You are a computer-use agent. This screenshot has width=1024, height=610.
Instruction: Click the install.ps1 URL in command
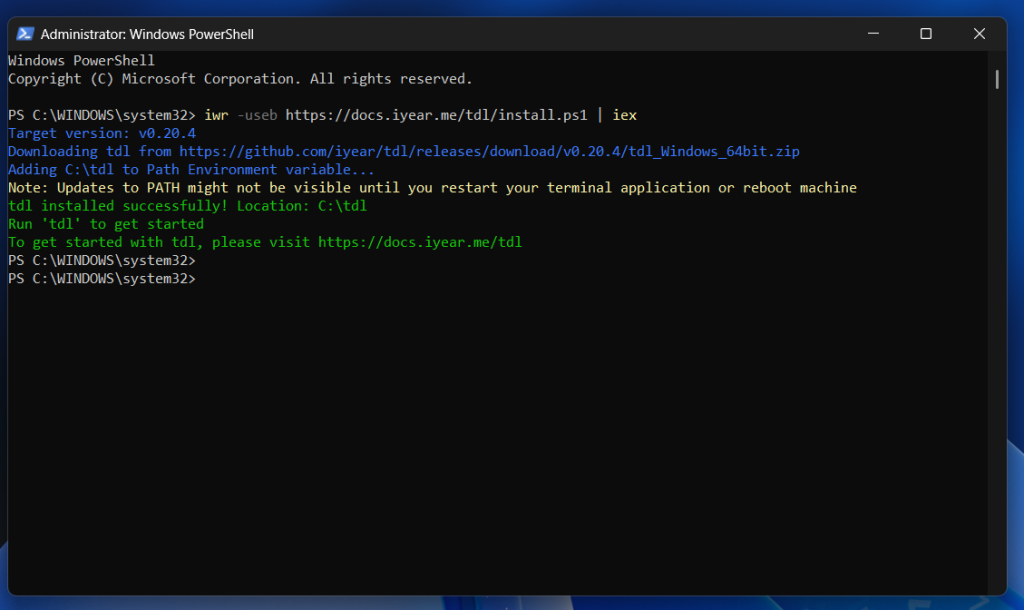(436, 115)
